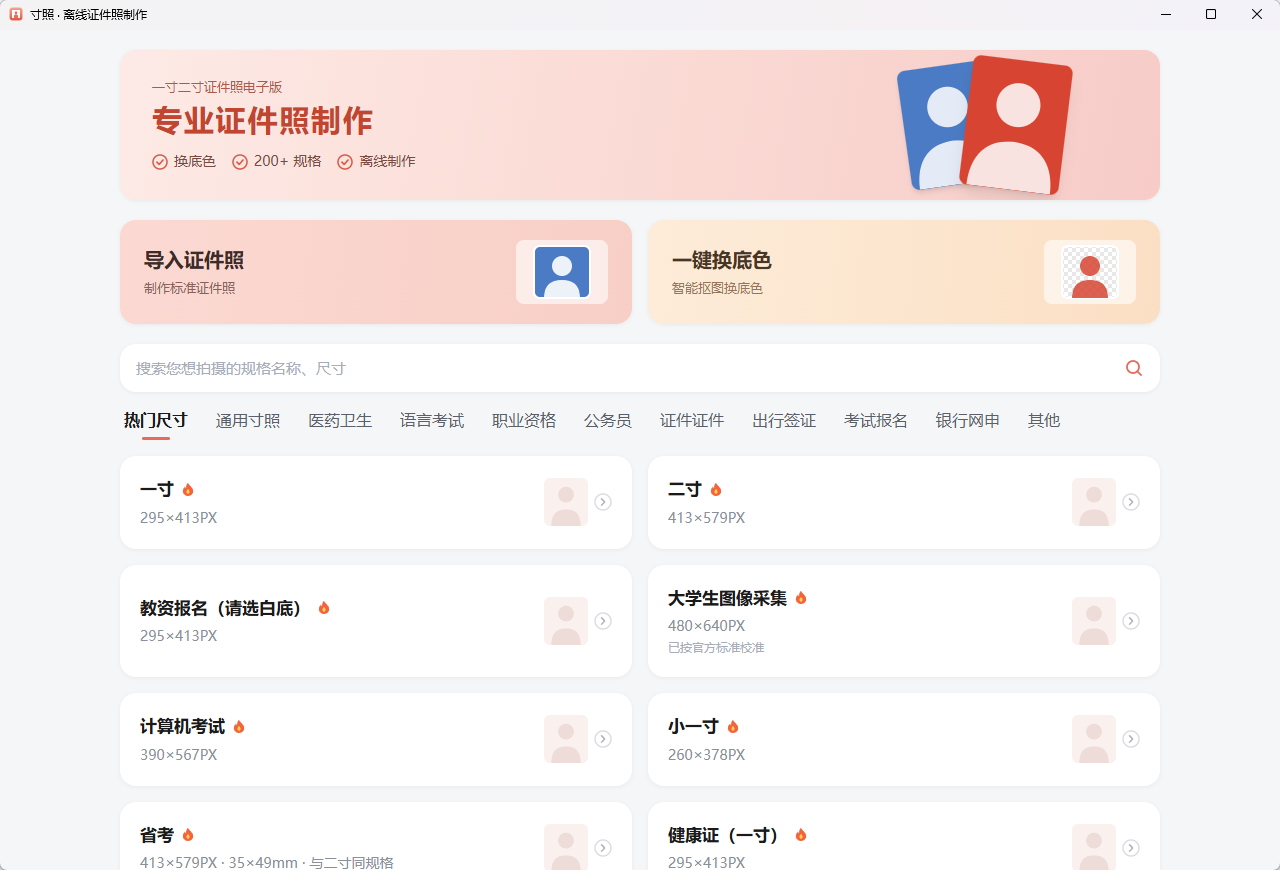Switch to the 证件证件 tab
Viewport: 1280px width, 870px height.
pyautogui.click(x=692, y=421)
